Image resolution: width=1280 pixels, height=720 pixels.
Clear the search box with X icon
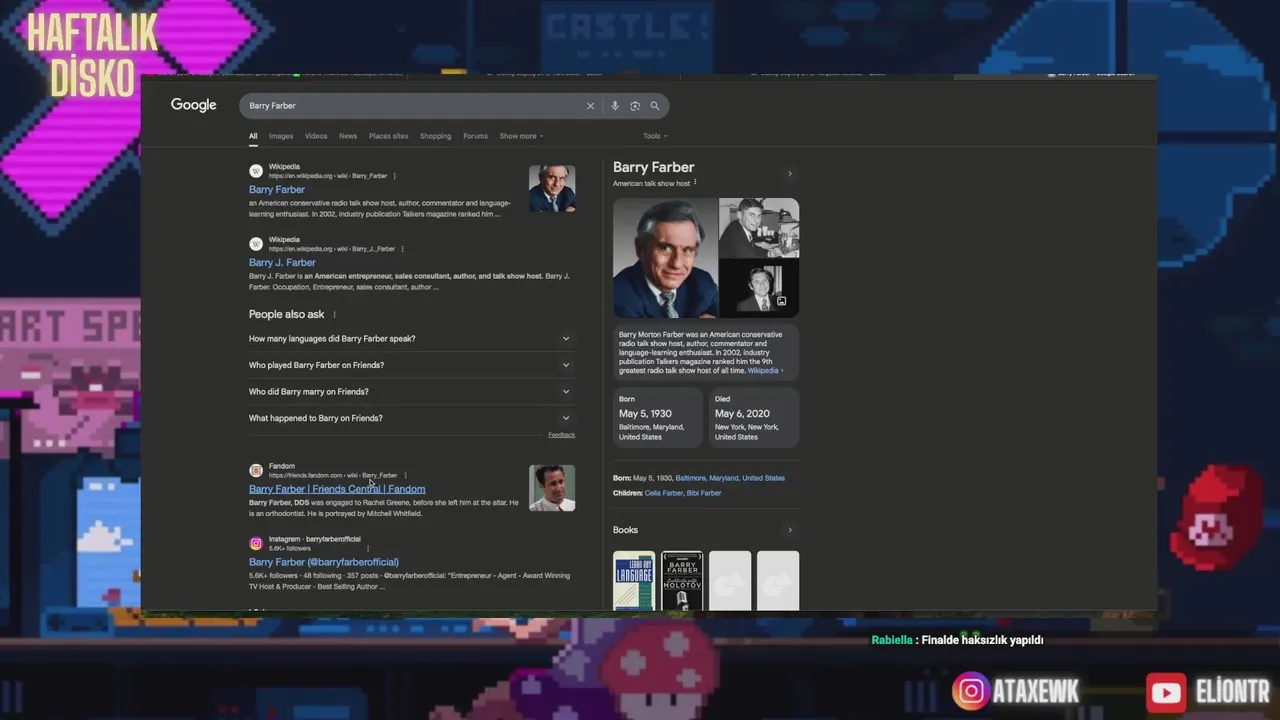pos(590,106)
